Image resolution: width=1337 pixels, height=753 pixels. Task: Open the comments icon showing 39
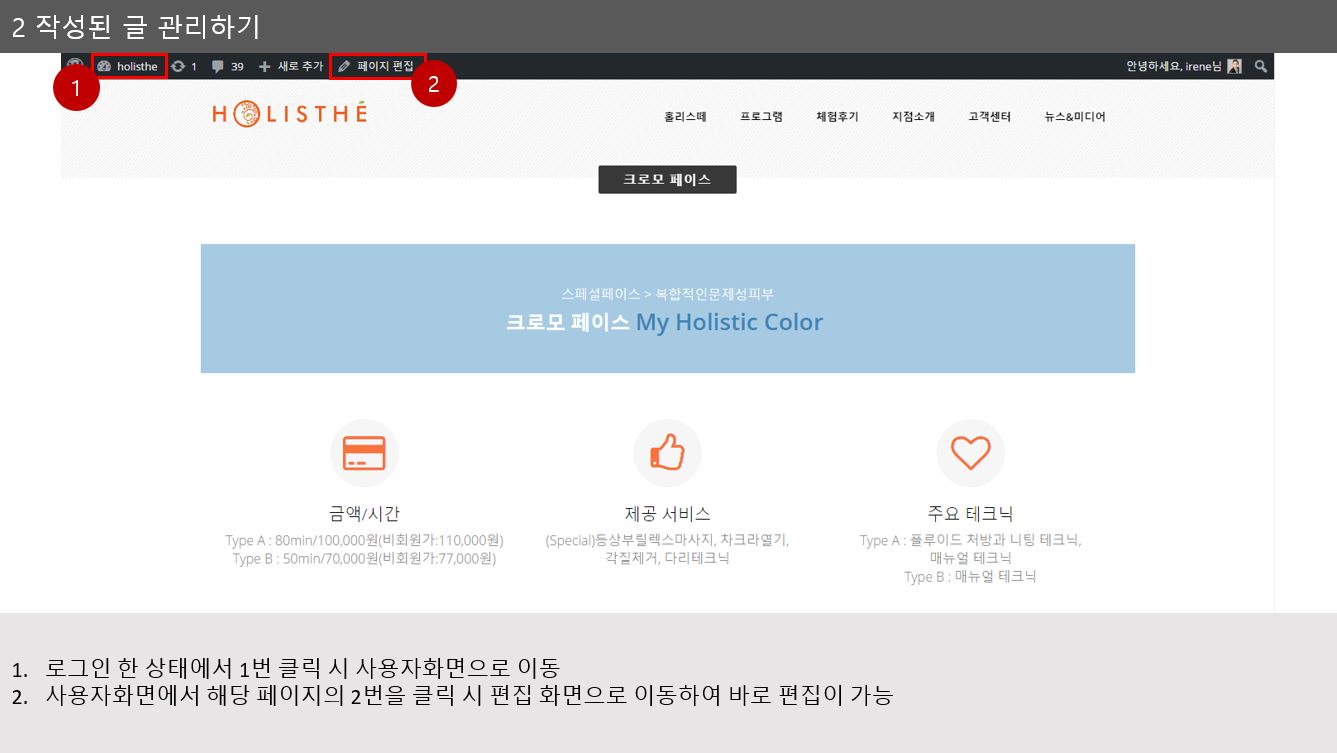(228, 66)
